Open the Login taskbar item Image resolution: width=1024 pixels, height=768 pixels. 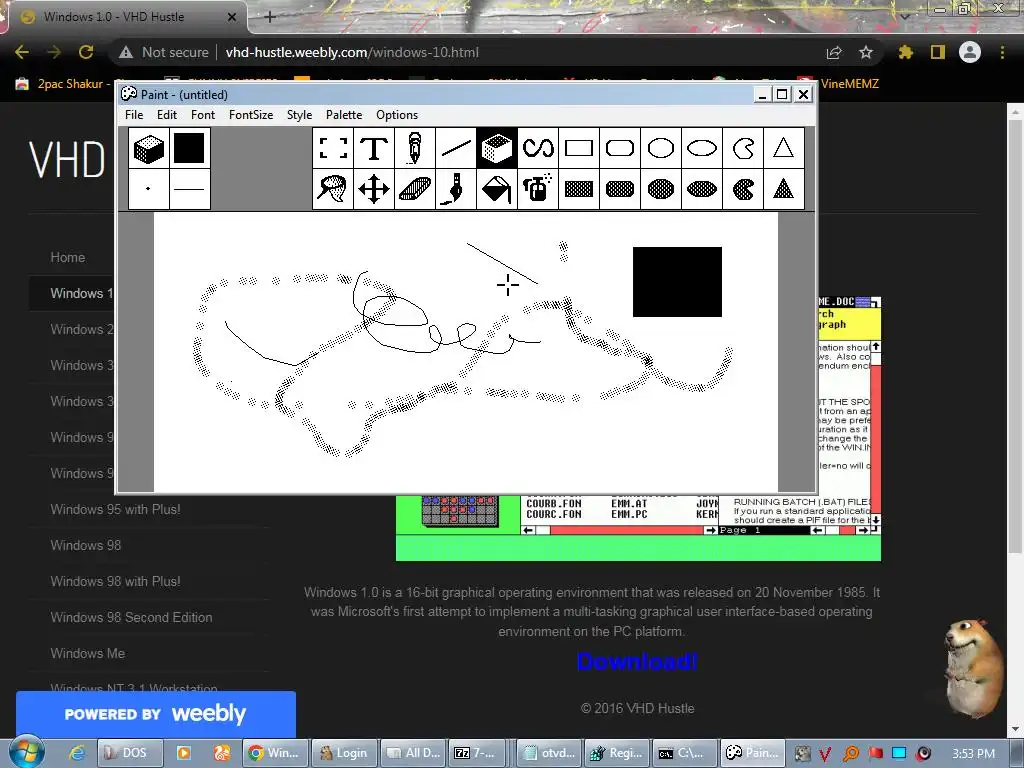[344, 753]
